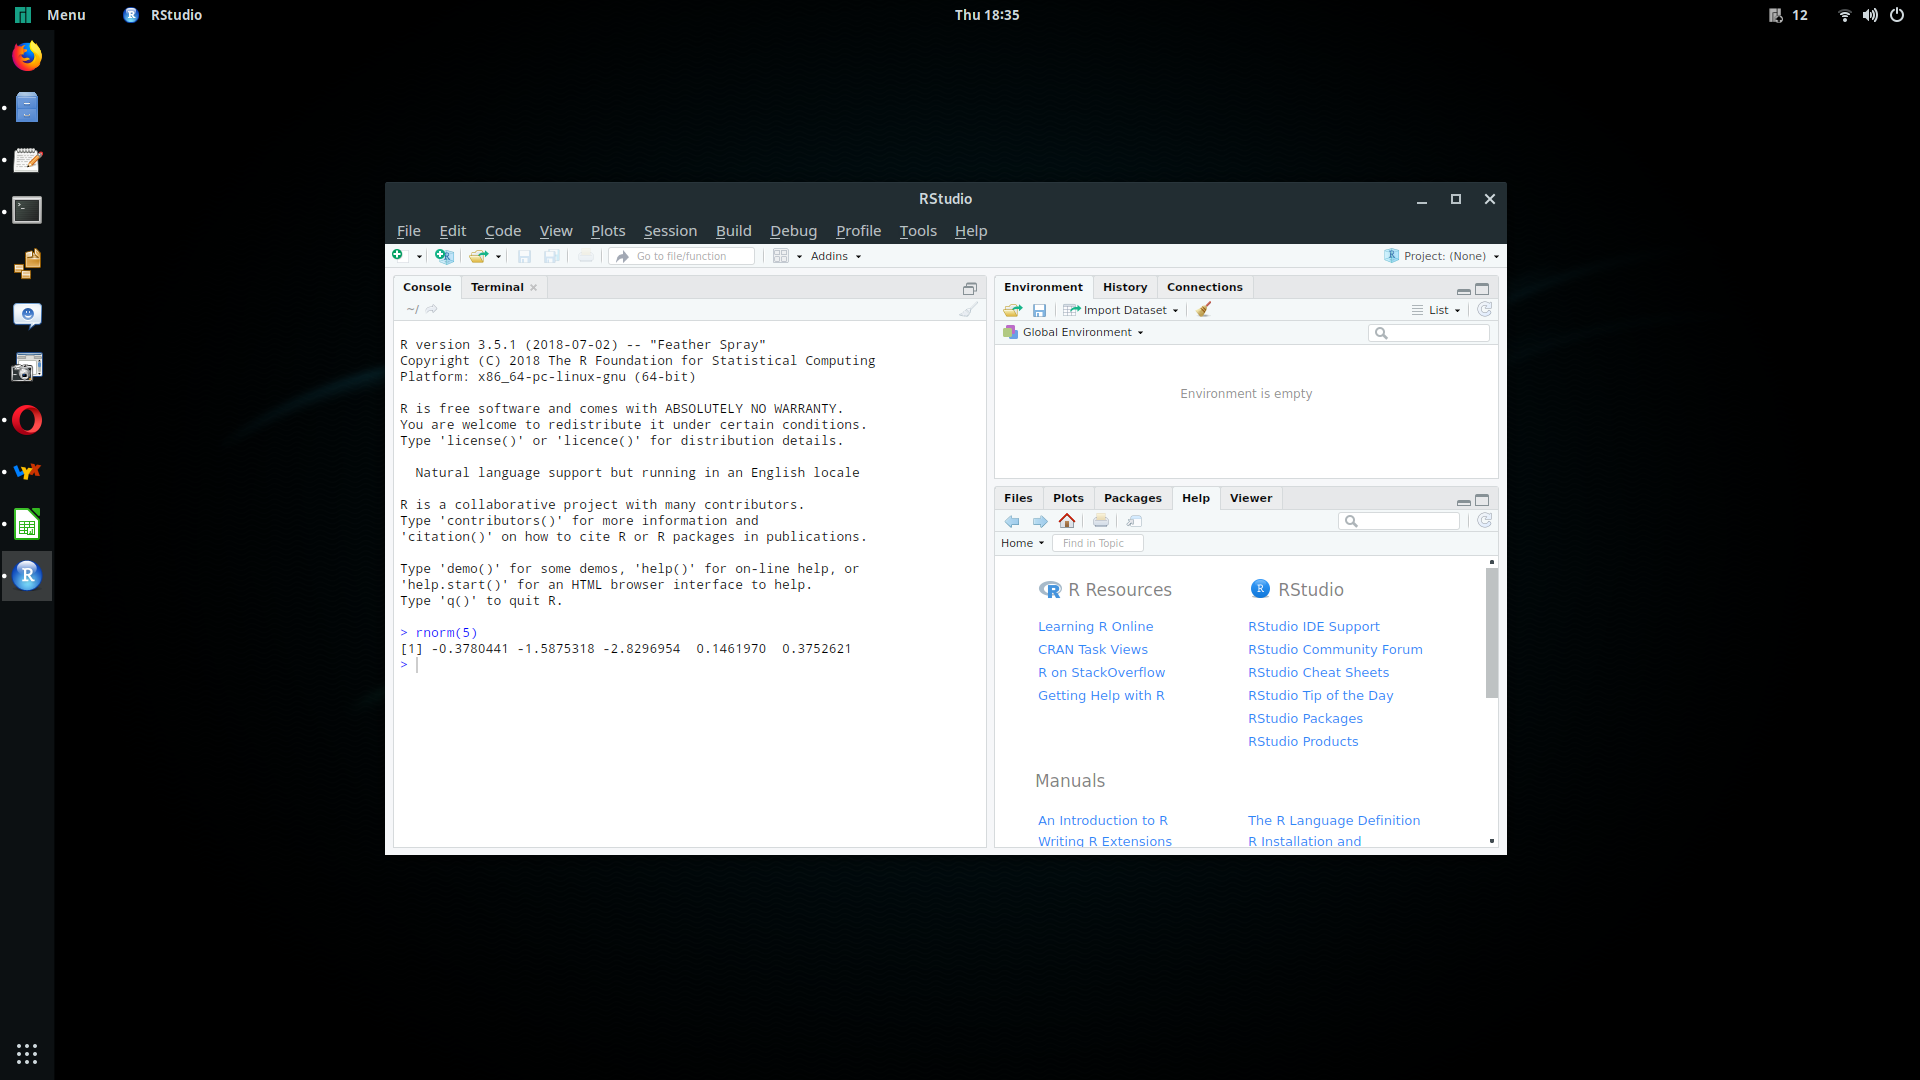Image resolution: width=1920 pixels, height=1080 pixels.
Task: Open the Opera browser in the dock
Action: (x=27, y=420)
